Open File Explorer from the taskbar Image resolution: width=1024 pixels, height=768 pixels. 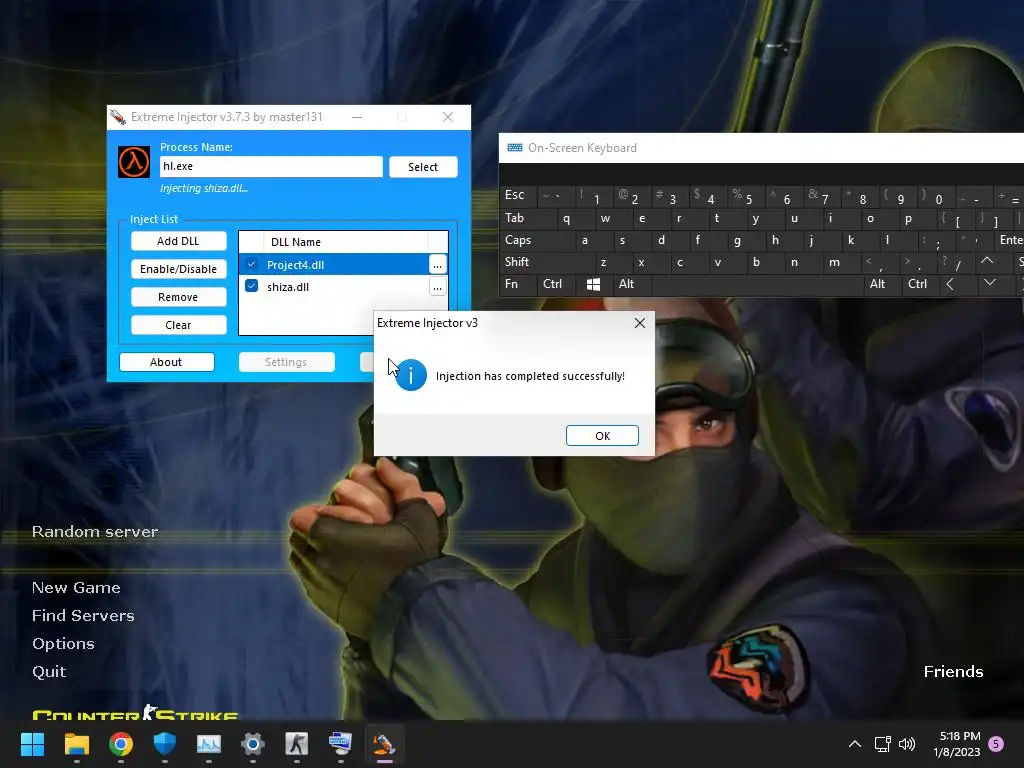click(76, 744)
